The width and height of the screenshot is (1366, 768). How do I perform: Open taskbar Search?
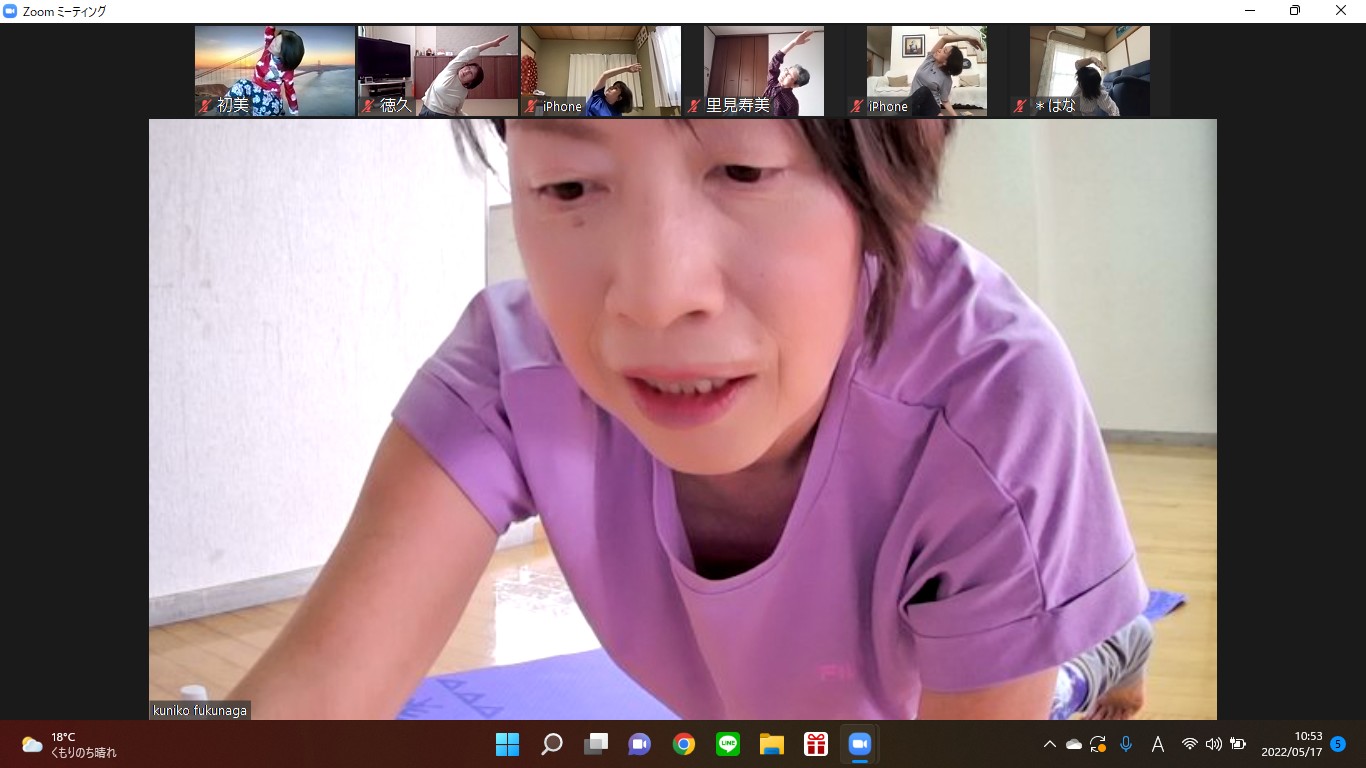pyautogui.click(x=552, y=744)
